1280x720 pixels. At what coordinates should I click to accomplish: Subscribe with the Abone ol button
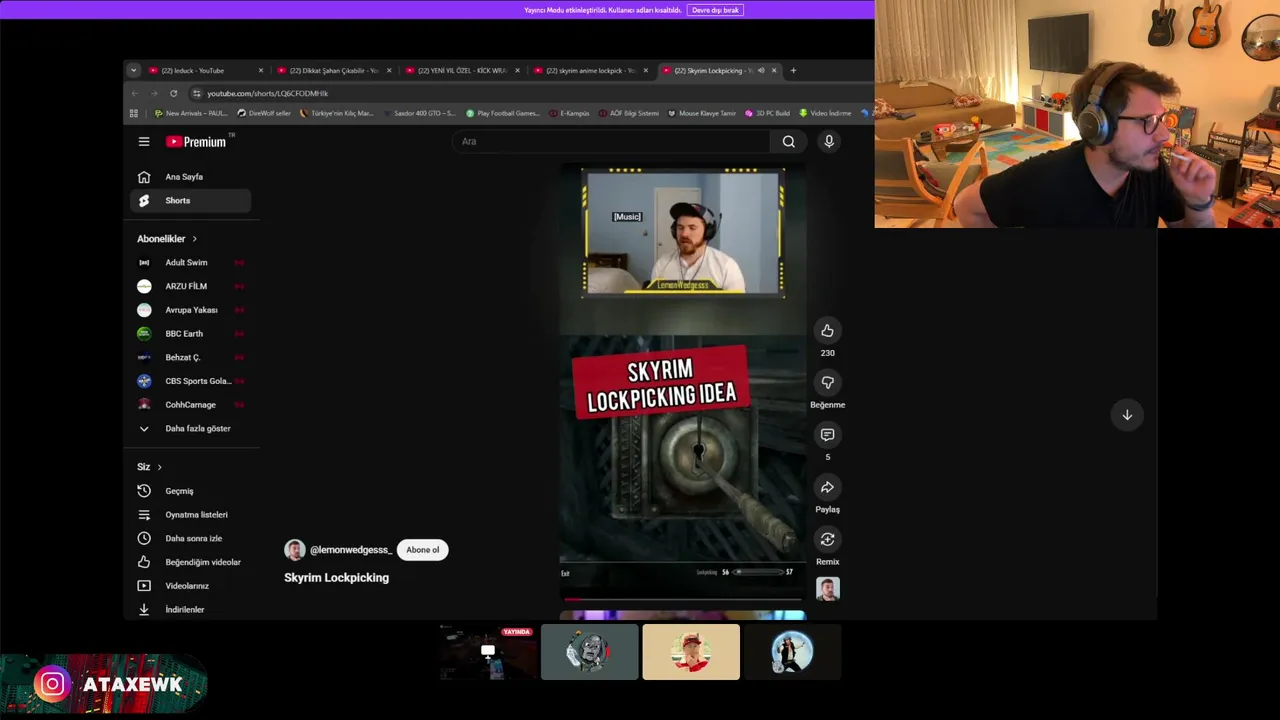pos(422,550)
